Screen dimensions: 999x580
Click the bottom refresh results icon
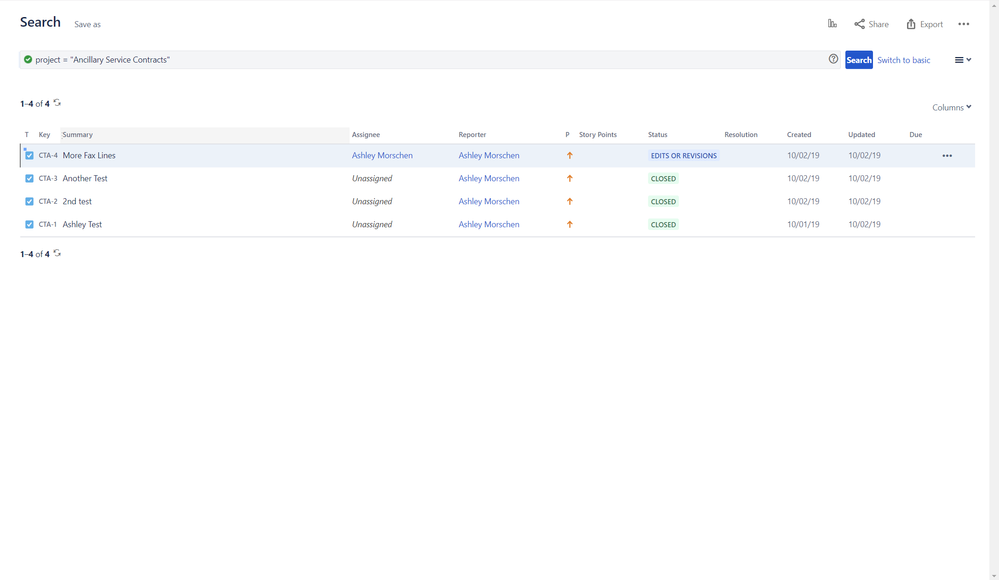coord(57,254)
